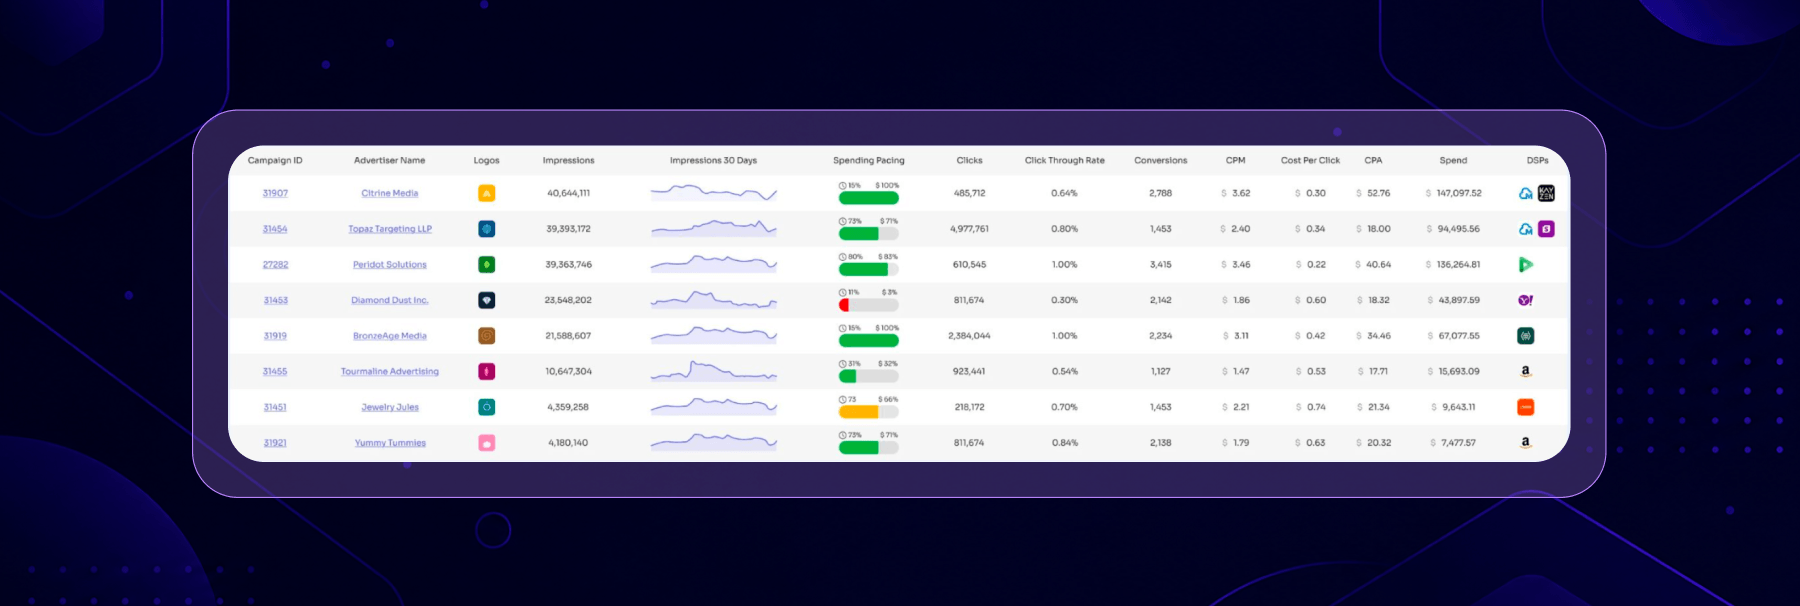Image resolution: width=1800 pixels, height=606 pixels.
Task: Click the Kayzen DSP icon in Citrine Media row
Action: 1546,193
